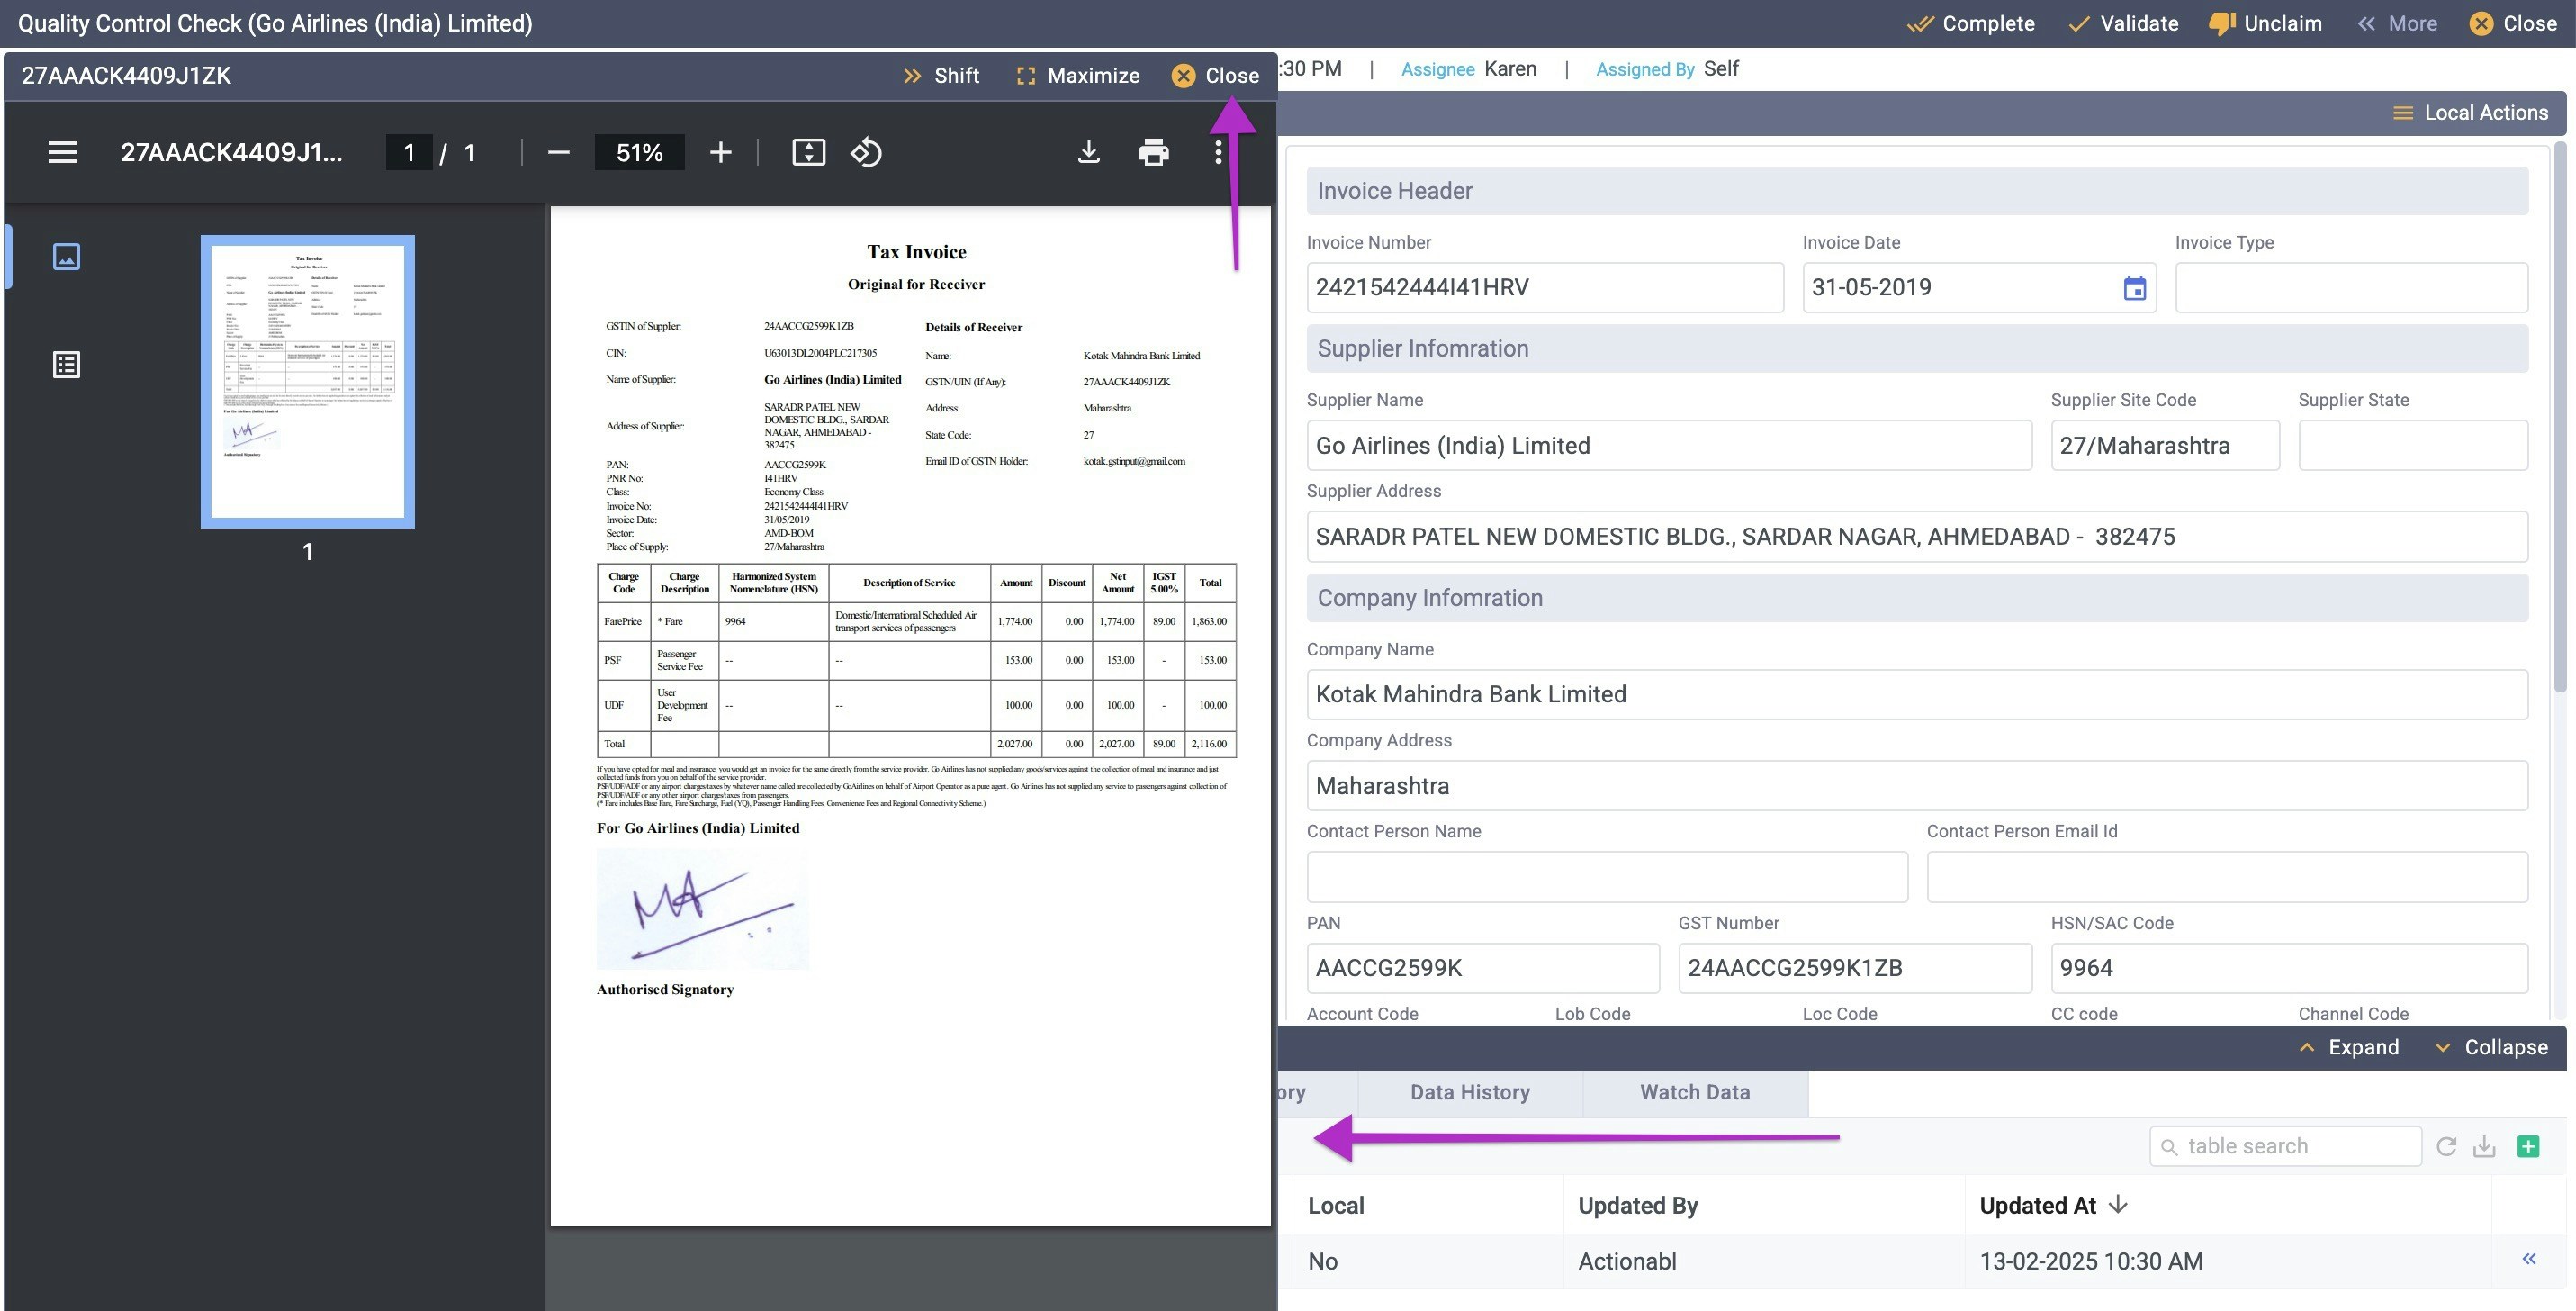
Task: Click the PDF zoom in plus icon
Action: tap(720, 152)
